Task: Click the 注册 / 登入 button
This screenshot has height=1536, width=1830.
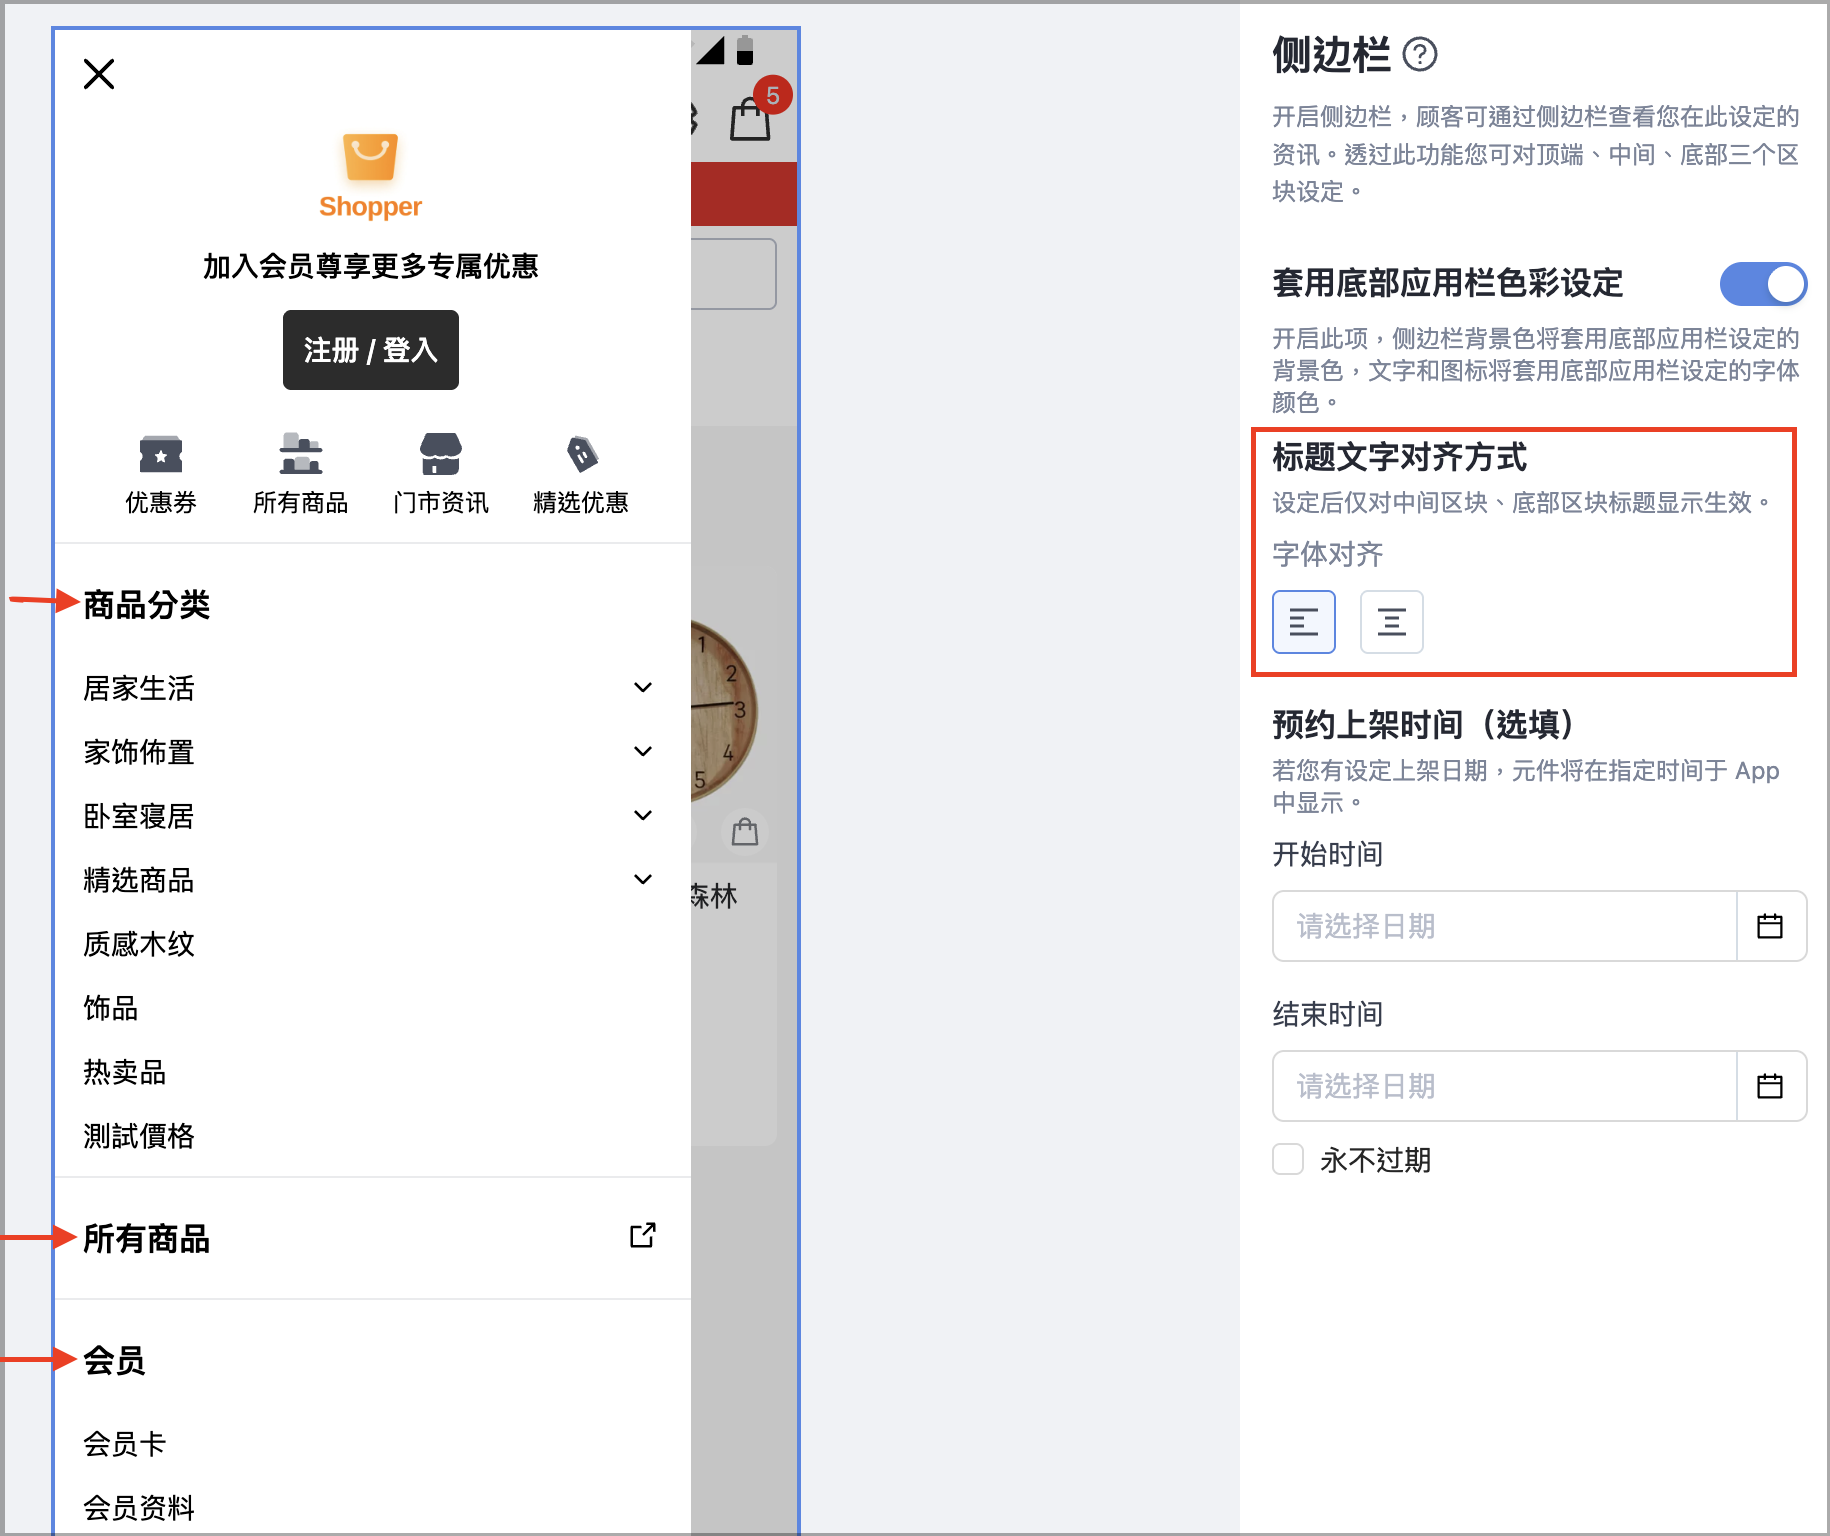Action: 371,350
